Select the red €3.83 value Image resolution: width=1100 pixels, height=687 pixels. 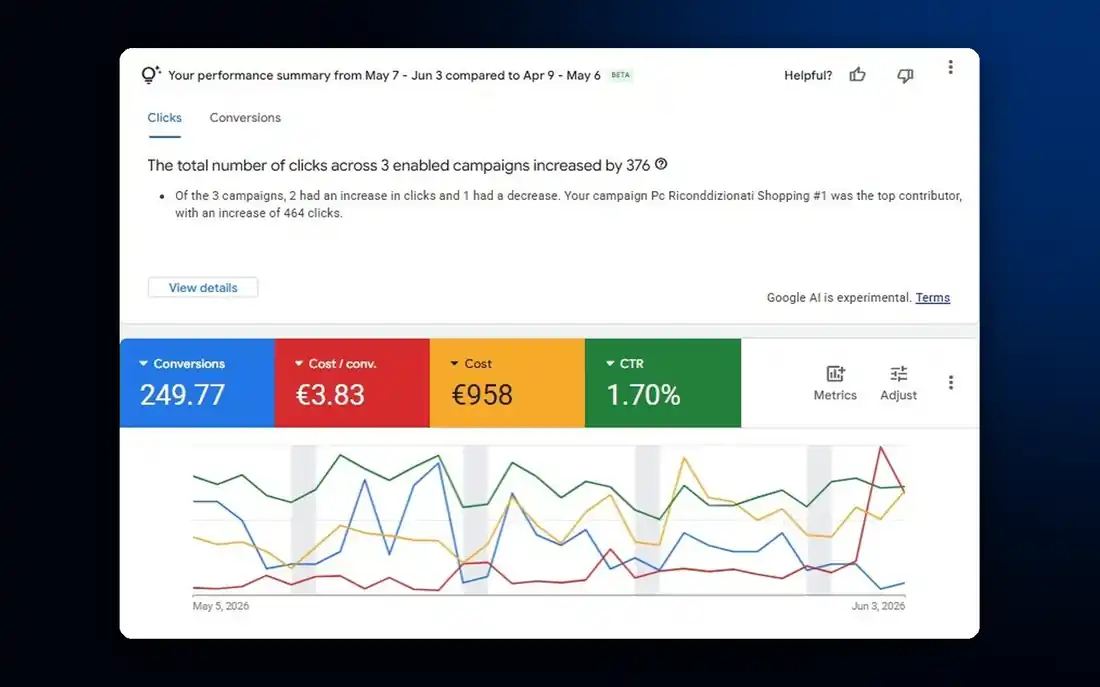330,395
